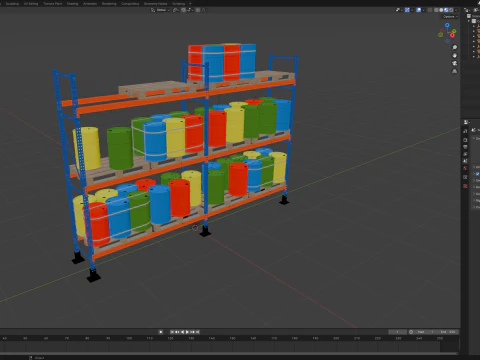Expand the first object row in outliner
This screenshot has height=360, width=480.
coord(474,26)
